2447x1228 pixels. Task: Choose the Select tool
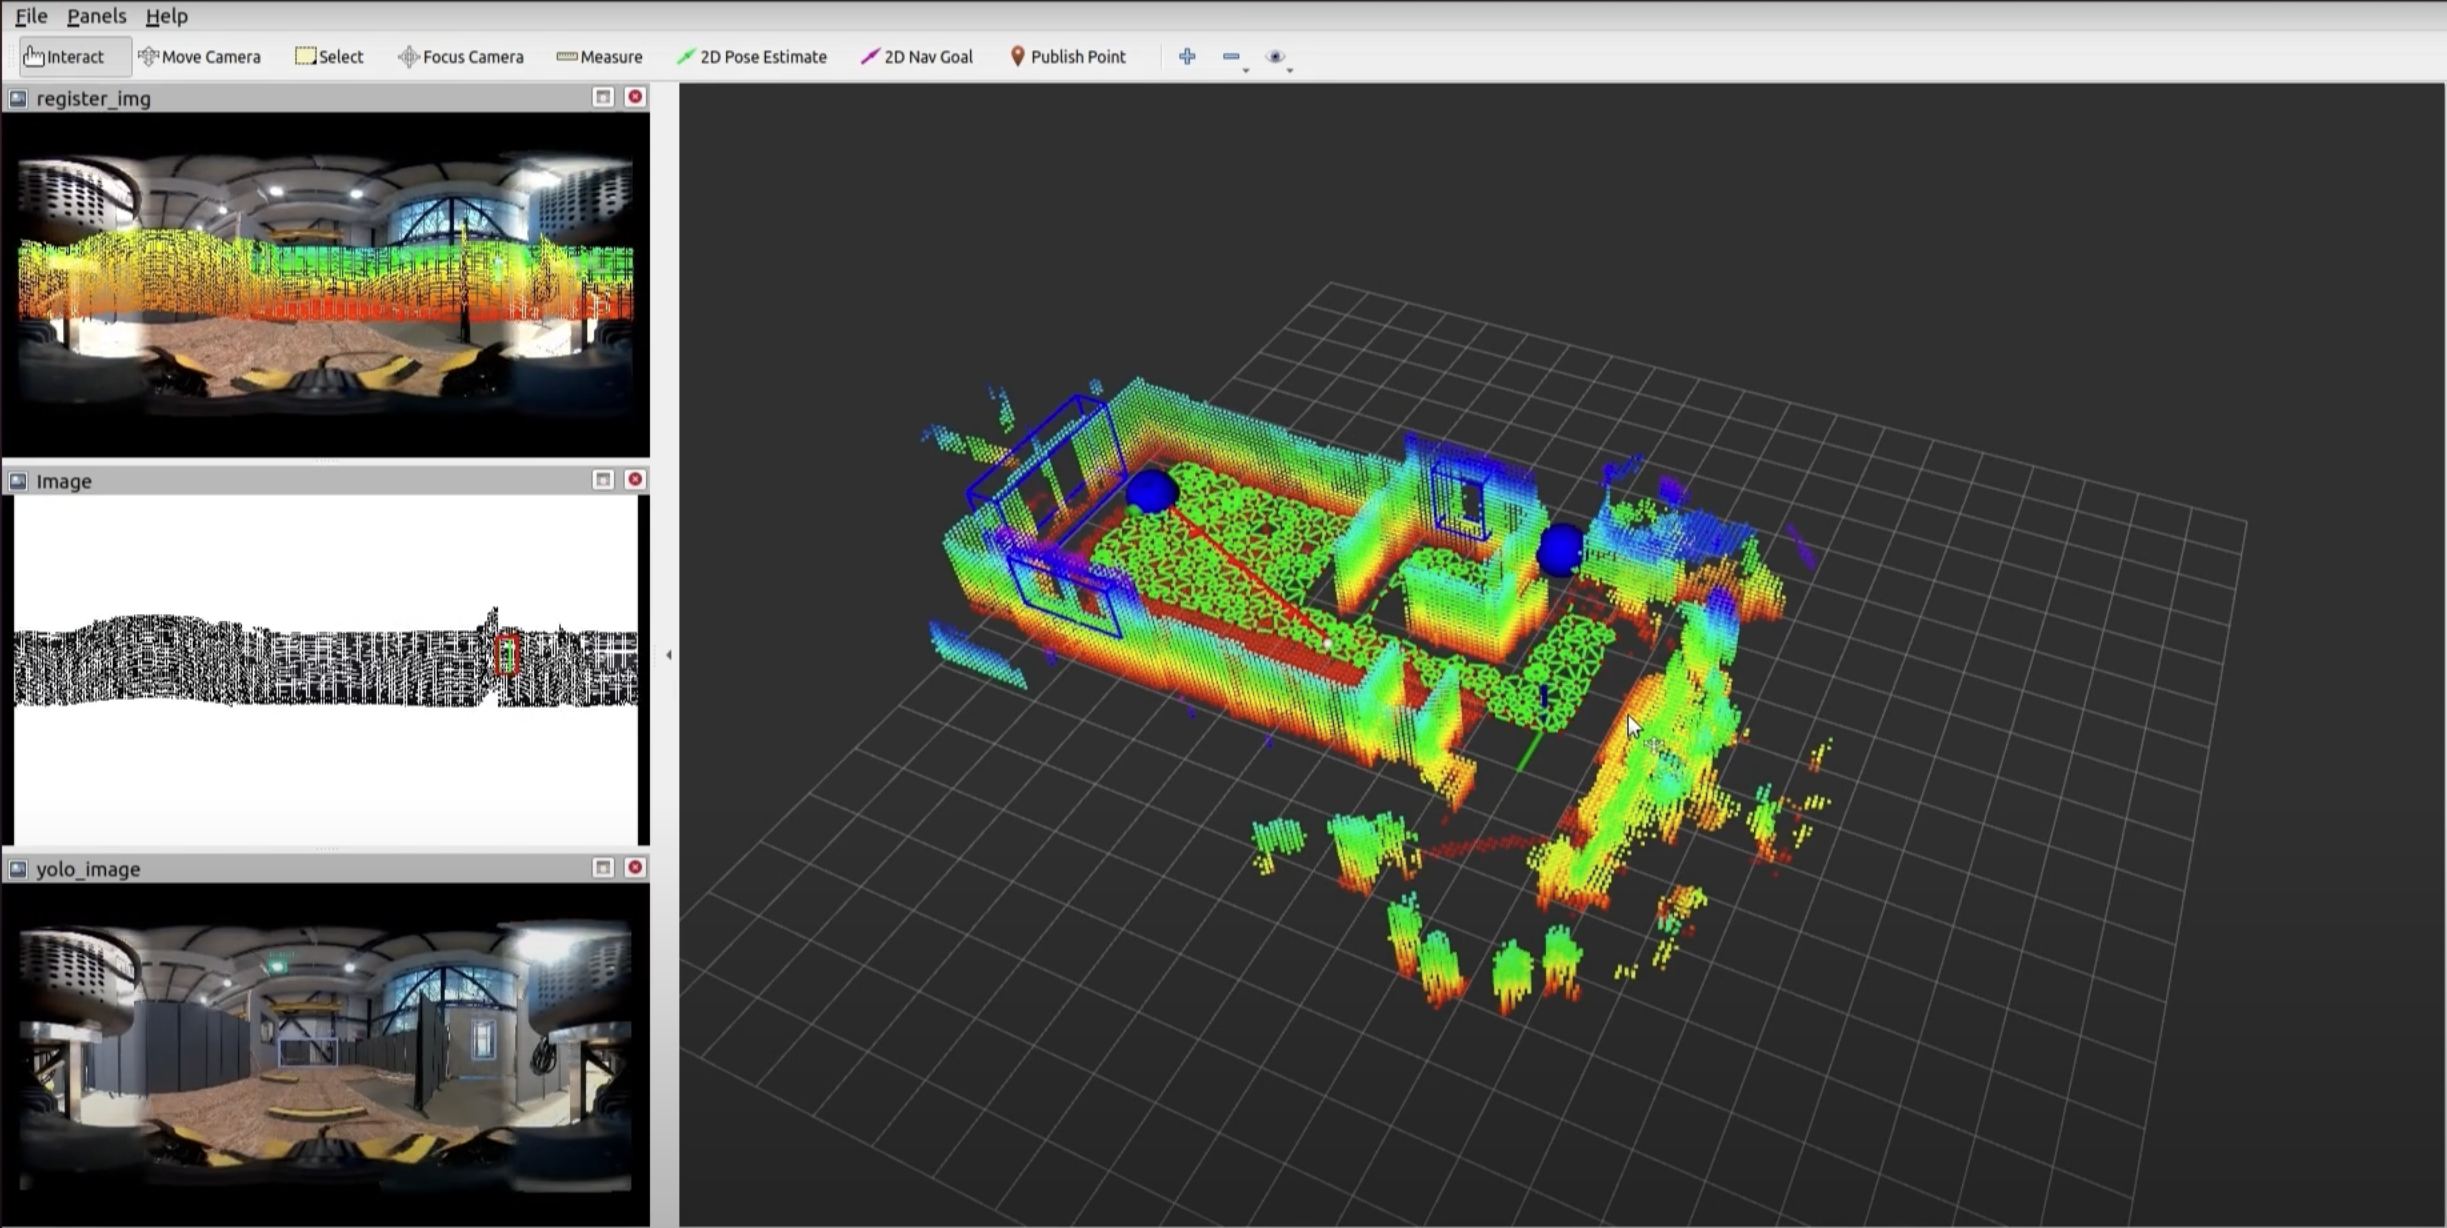[329, 57]
